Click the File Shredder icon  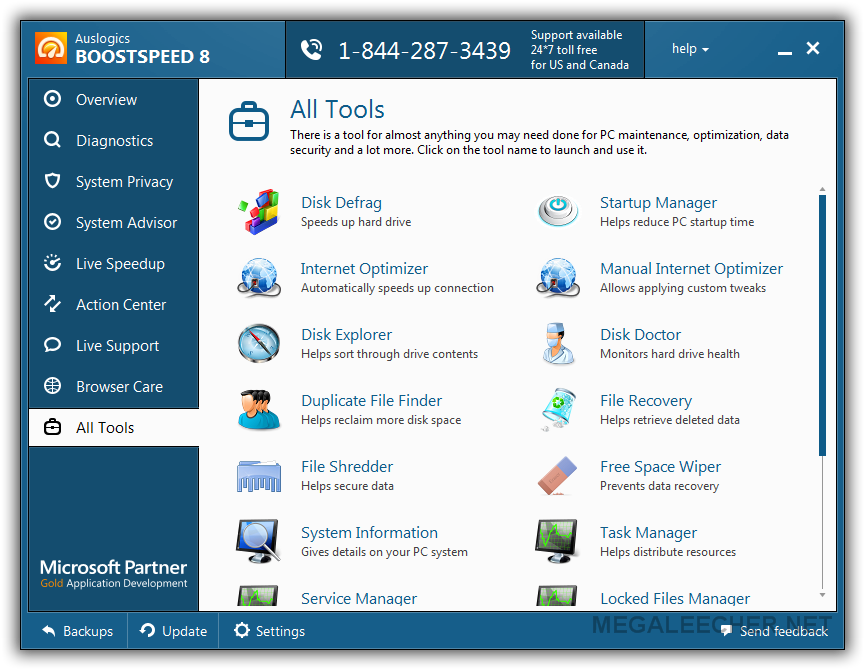259,475
